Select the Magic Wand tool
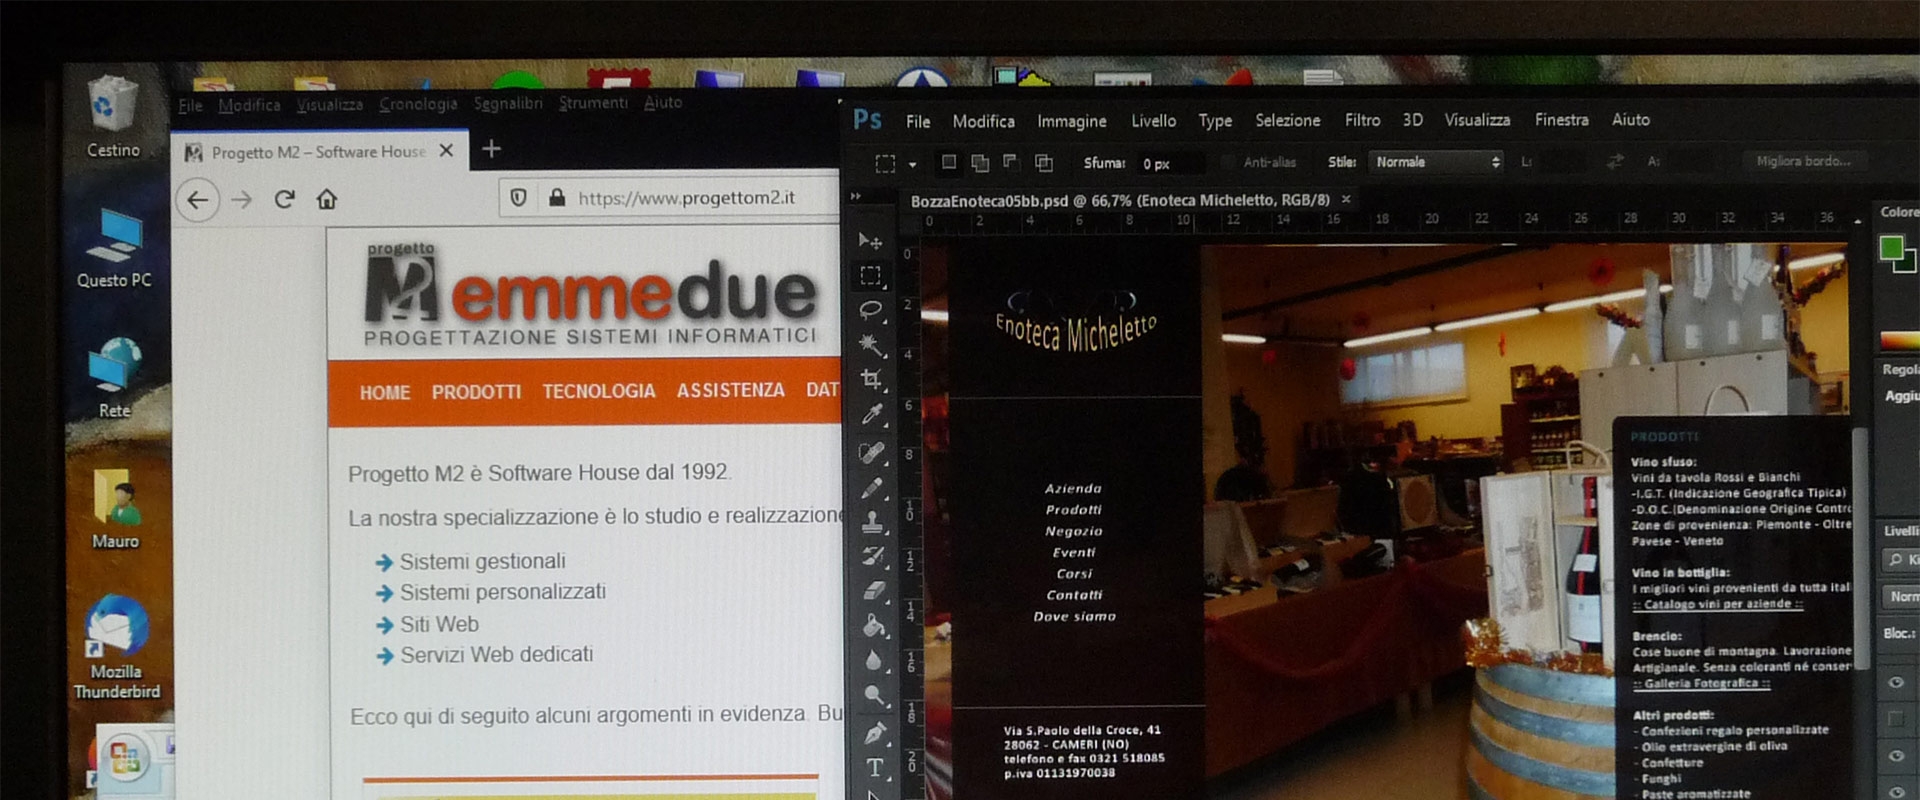 tap(871, 345)
